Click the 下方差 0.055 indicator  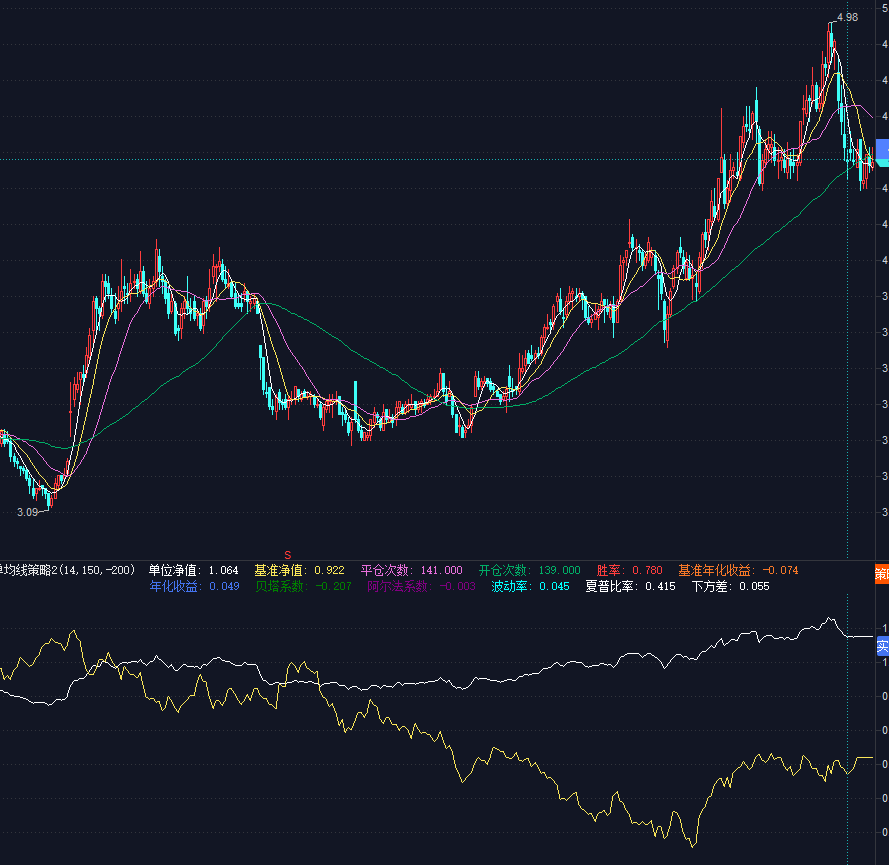(x=730, y=586)
